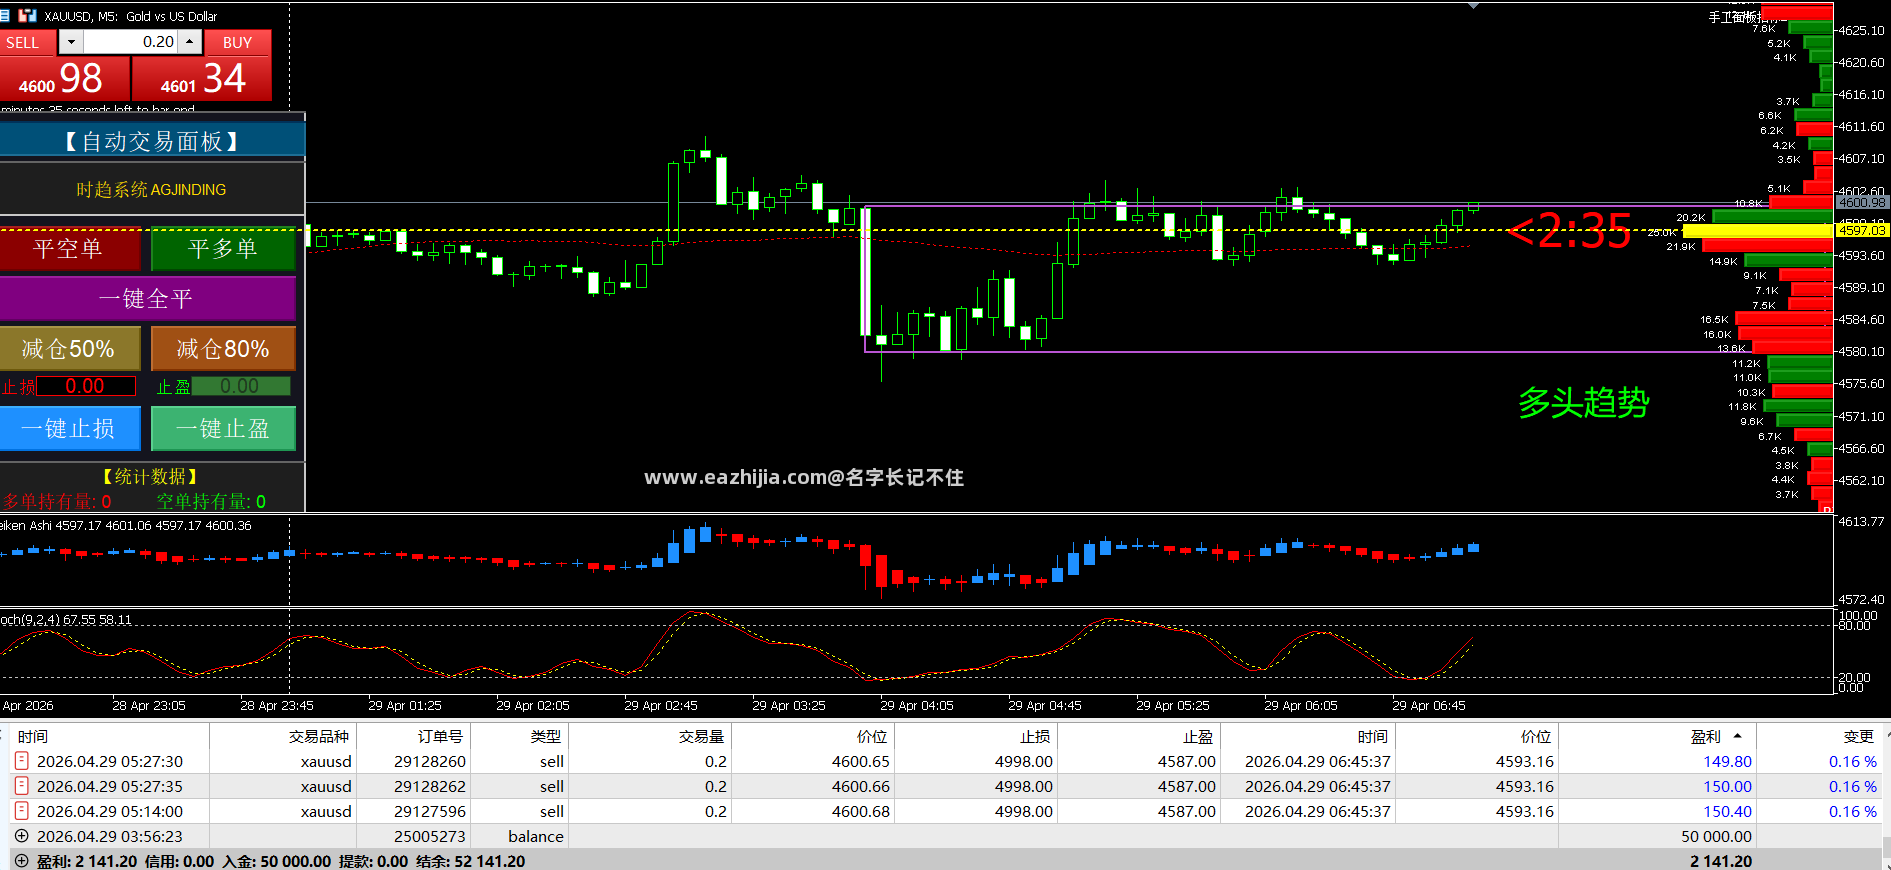Click the 多头趋势 trend label on chart
Viewport: 1891px width, 870px height.
pyautogui.click(x=1584, y=402)
